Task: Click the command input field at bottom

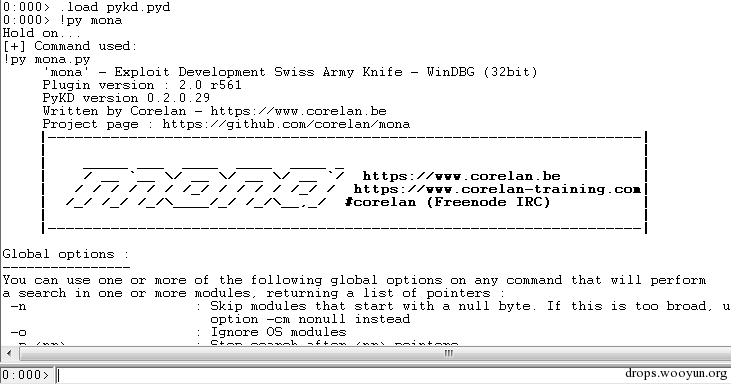Action: 392,375
